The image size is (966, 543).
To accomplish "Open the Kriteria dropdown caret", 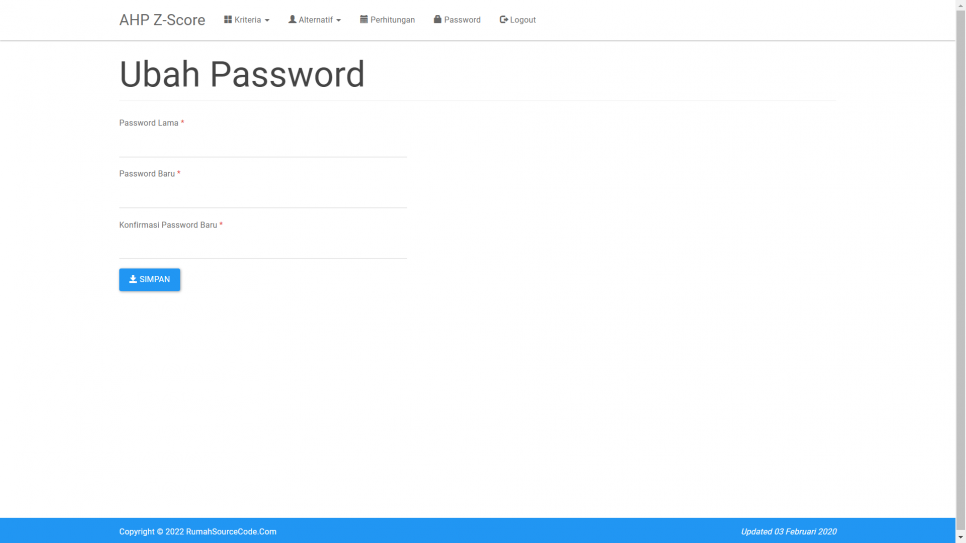I will pos(267,20).
